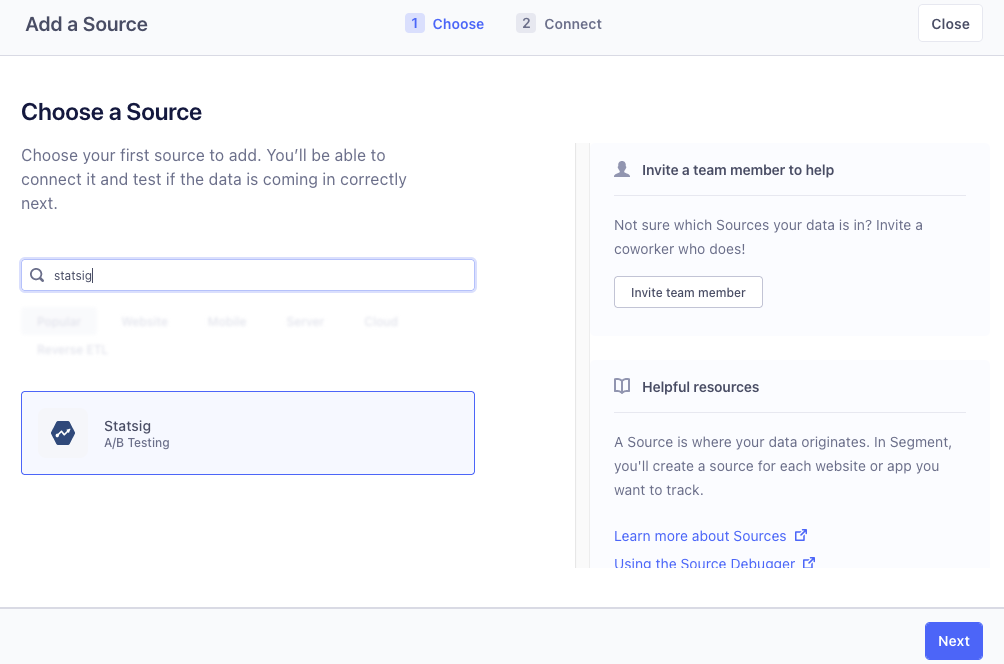Click the numbered badge for step 2
The width and height of the screenshot is (1004, 664).
[x=526, y=22]
